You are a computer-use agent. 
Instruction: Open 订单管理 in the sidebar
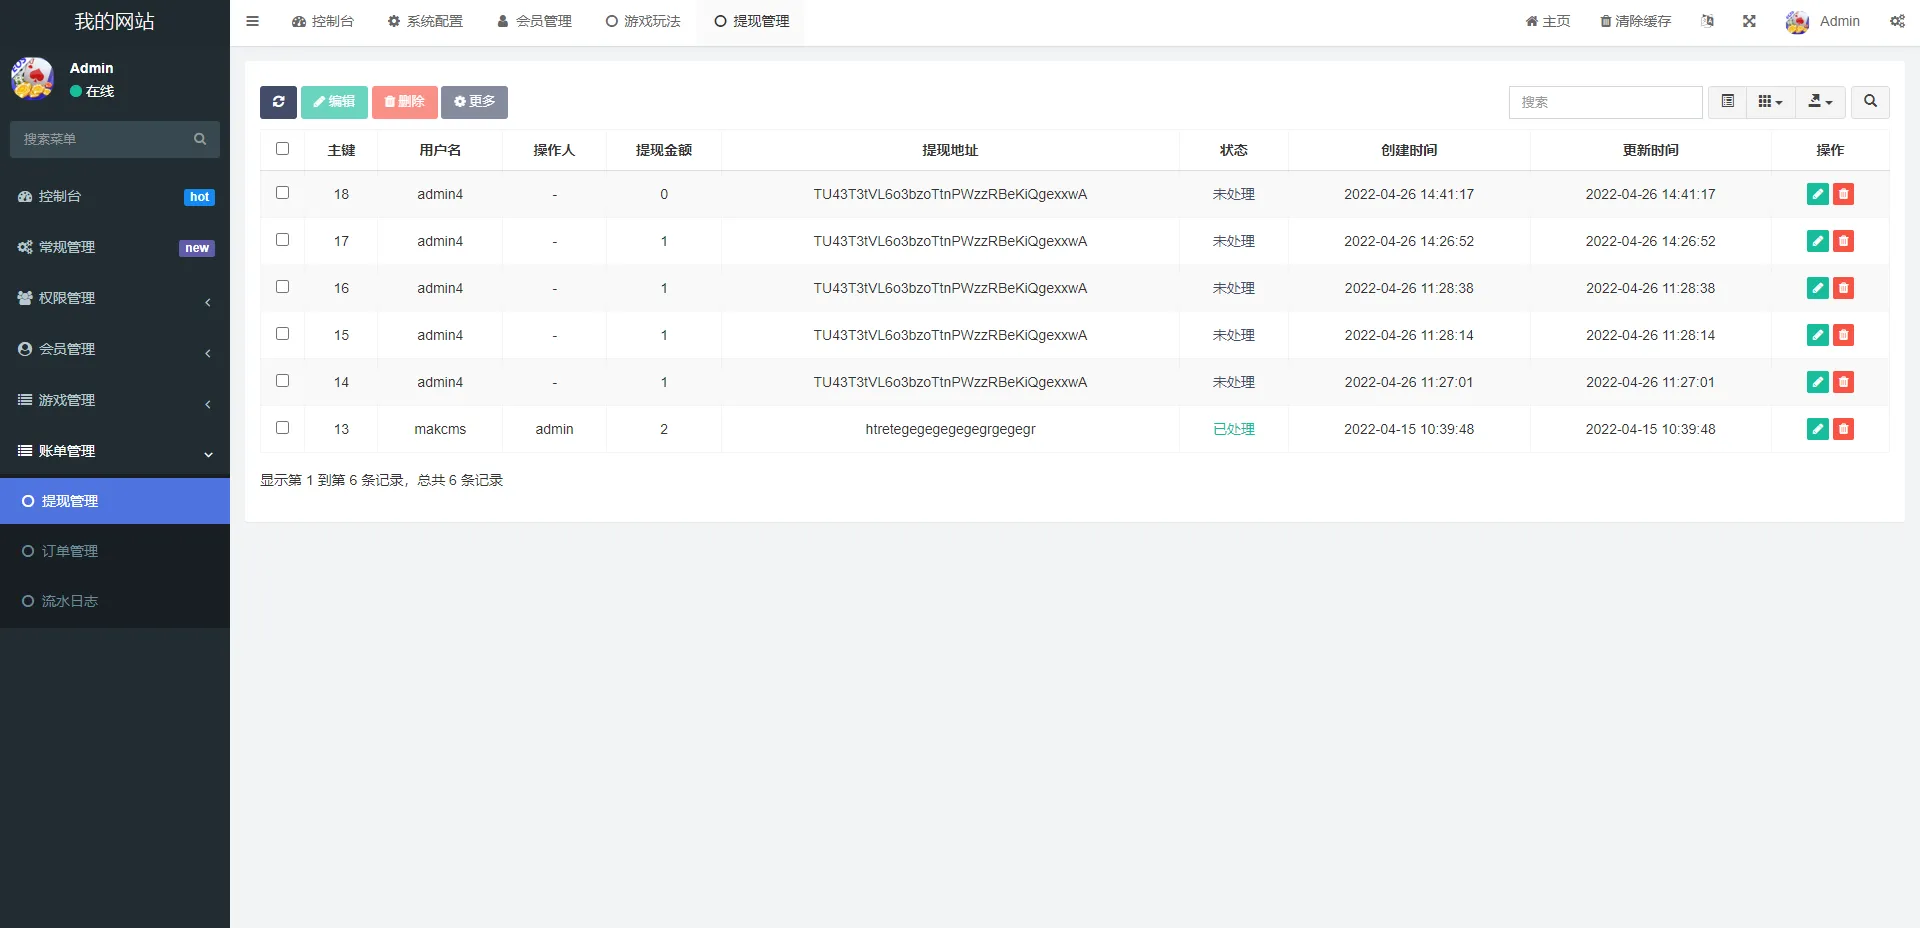(x=70, y=551)
